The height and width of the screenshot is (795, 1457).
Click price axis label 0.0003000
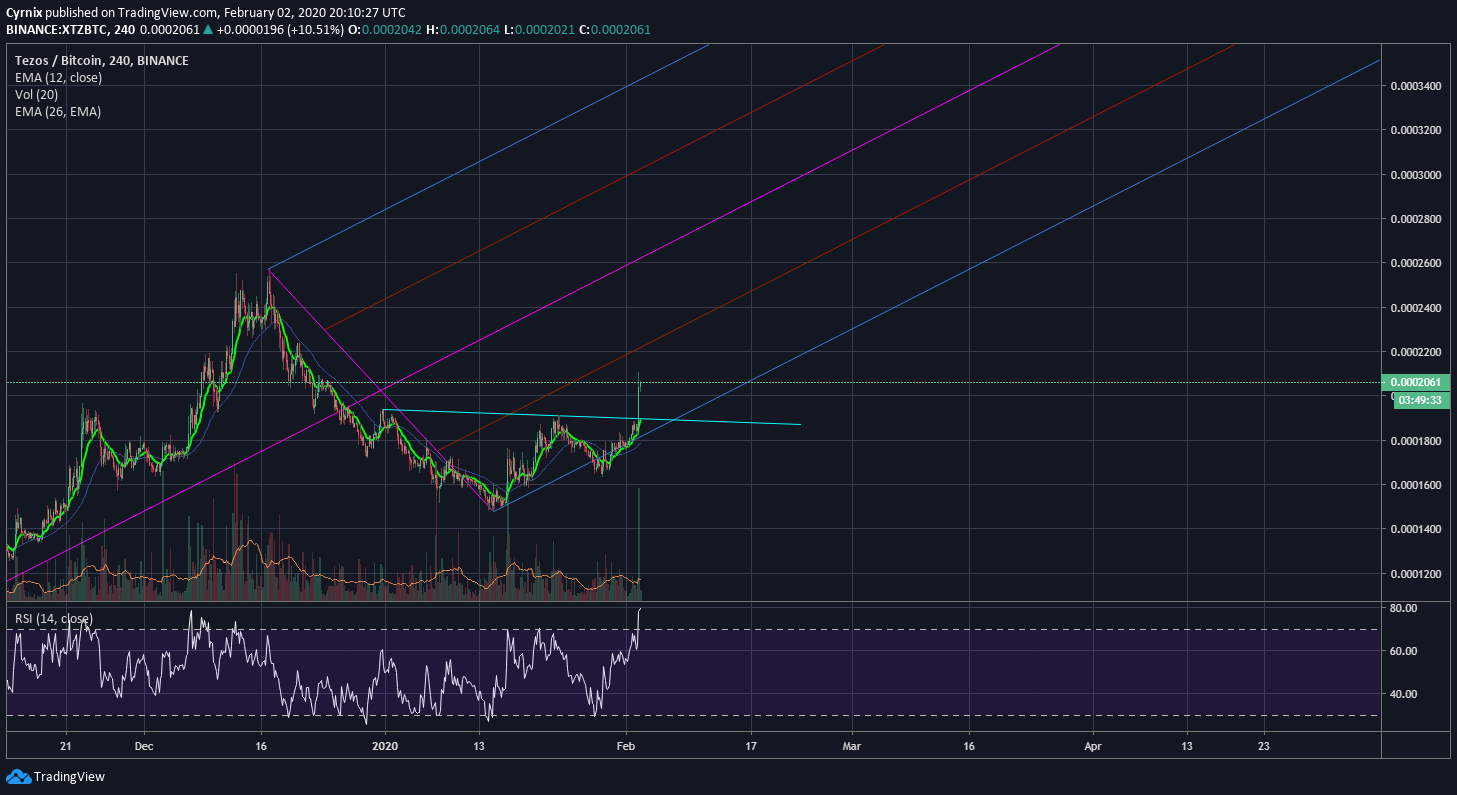coord(1415,175)
